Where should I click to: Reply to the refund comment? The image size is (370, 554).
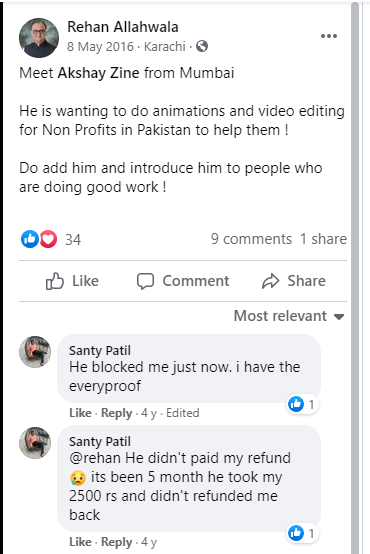click(x=117, y=542)
